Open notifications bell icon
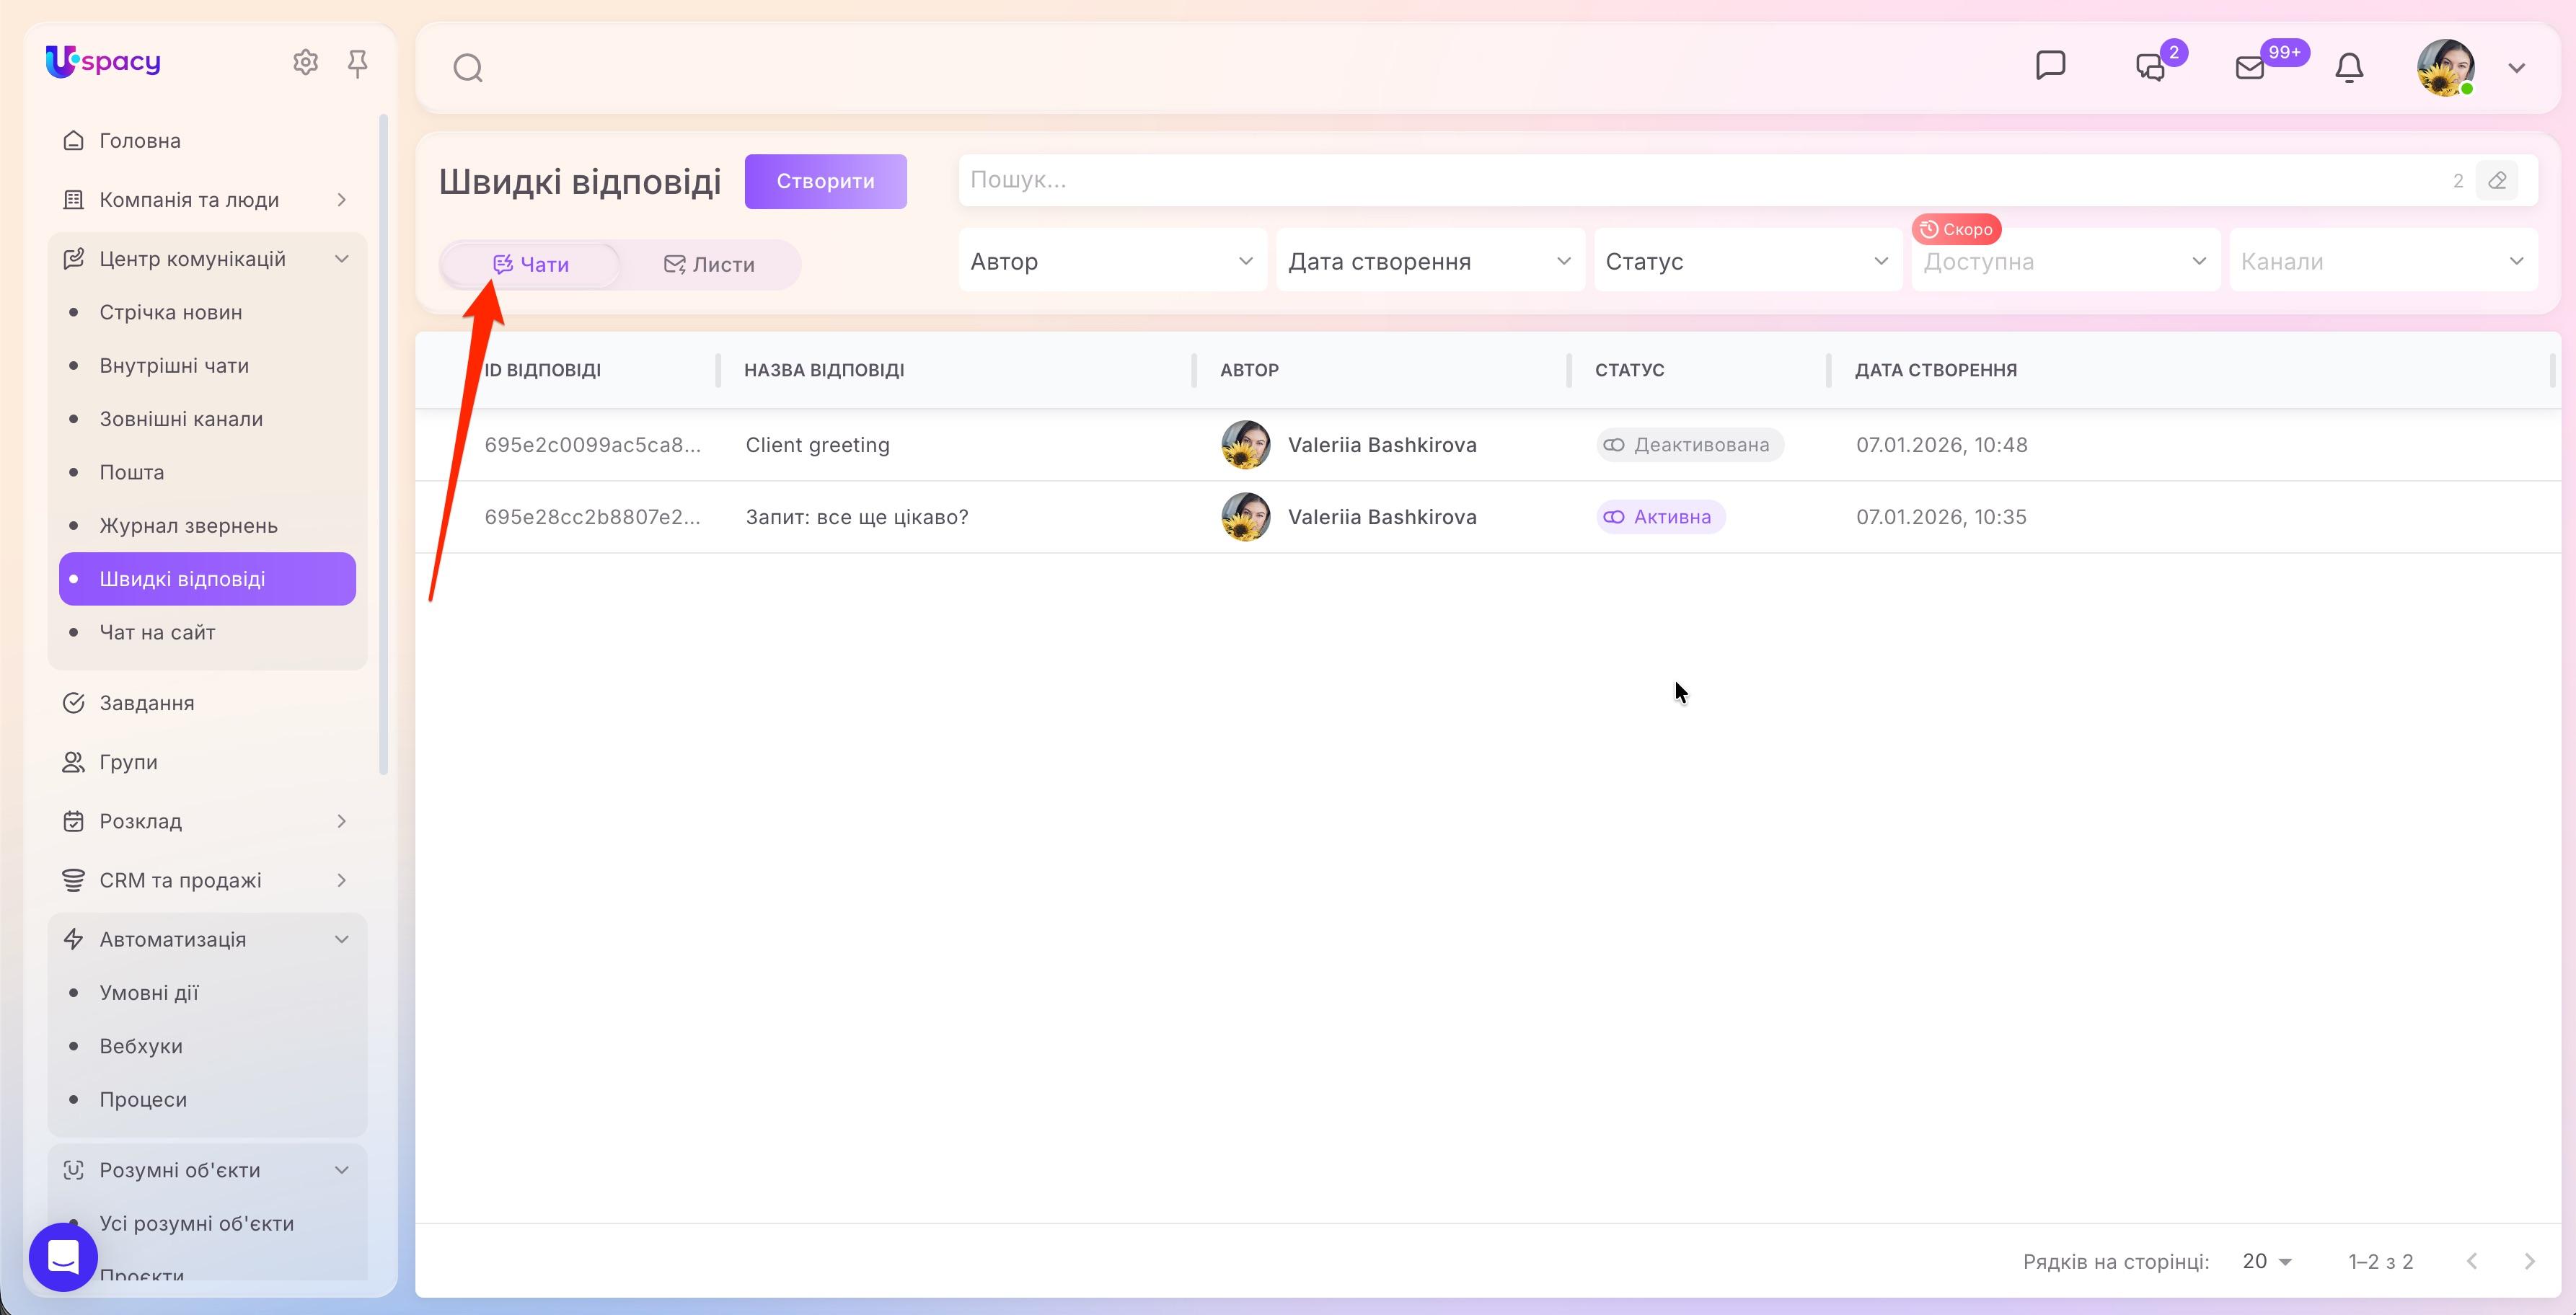This screenshot has height=1315, width=2576. point(2349,67)
